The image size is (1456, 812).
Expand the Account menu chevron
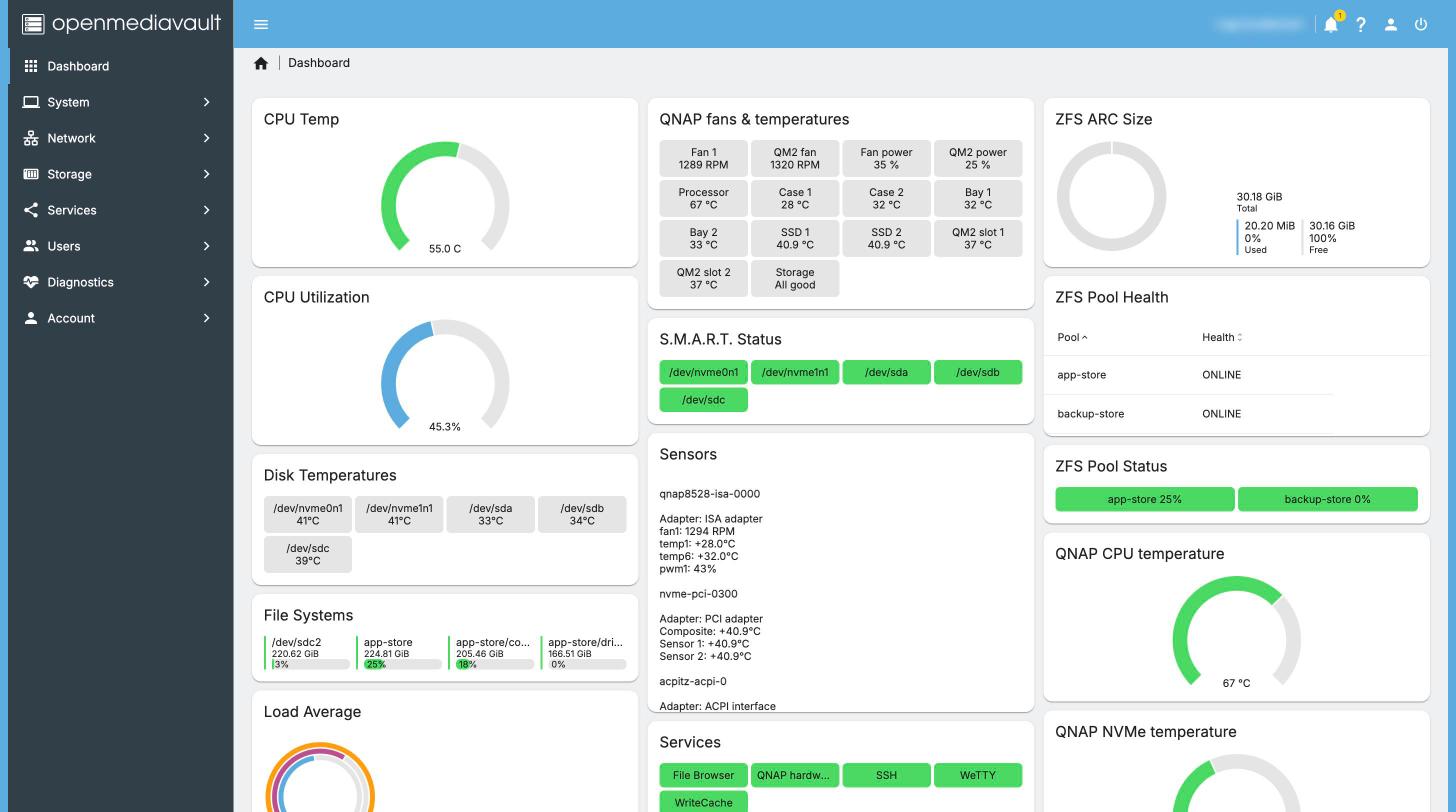tap(207, 318)
